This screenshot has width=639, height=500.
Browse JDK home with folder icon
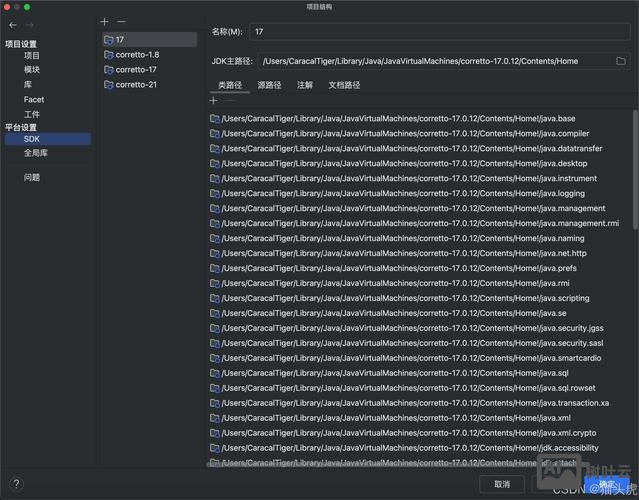coord(621,61)
